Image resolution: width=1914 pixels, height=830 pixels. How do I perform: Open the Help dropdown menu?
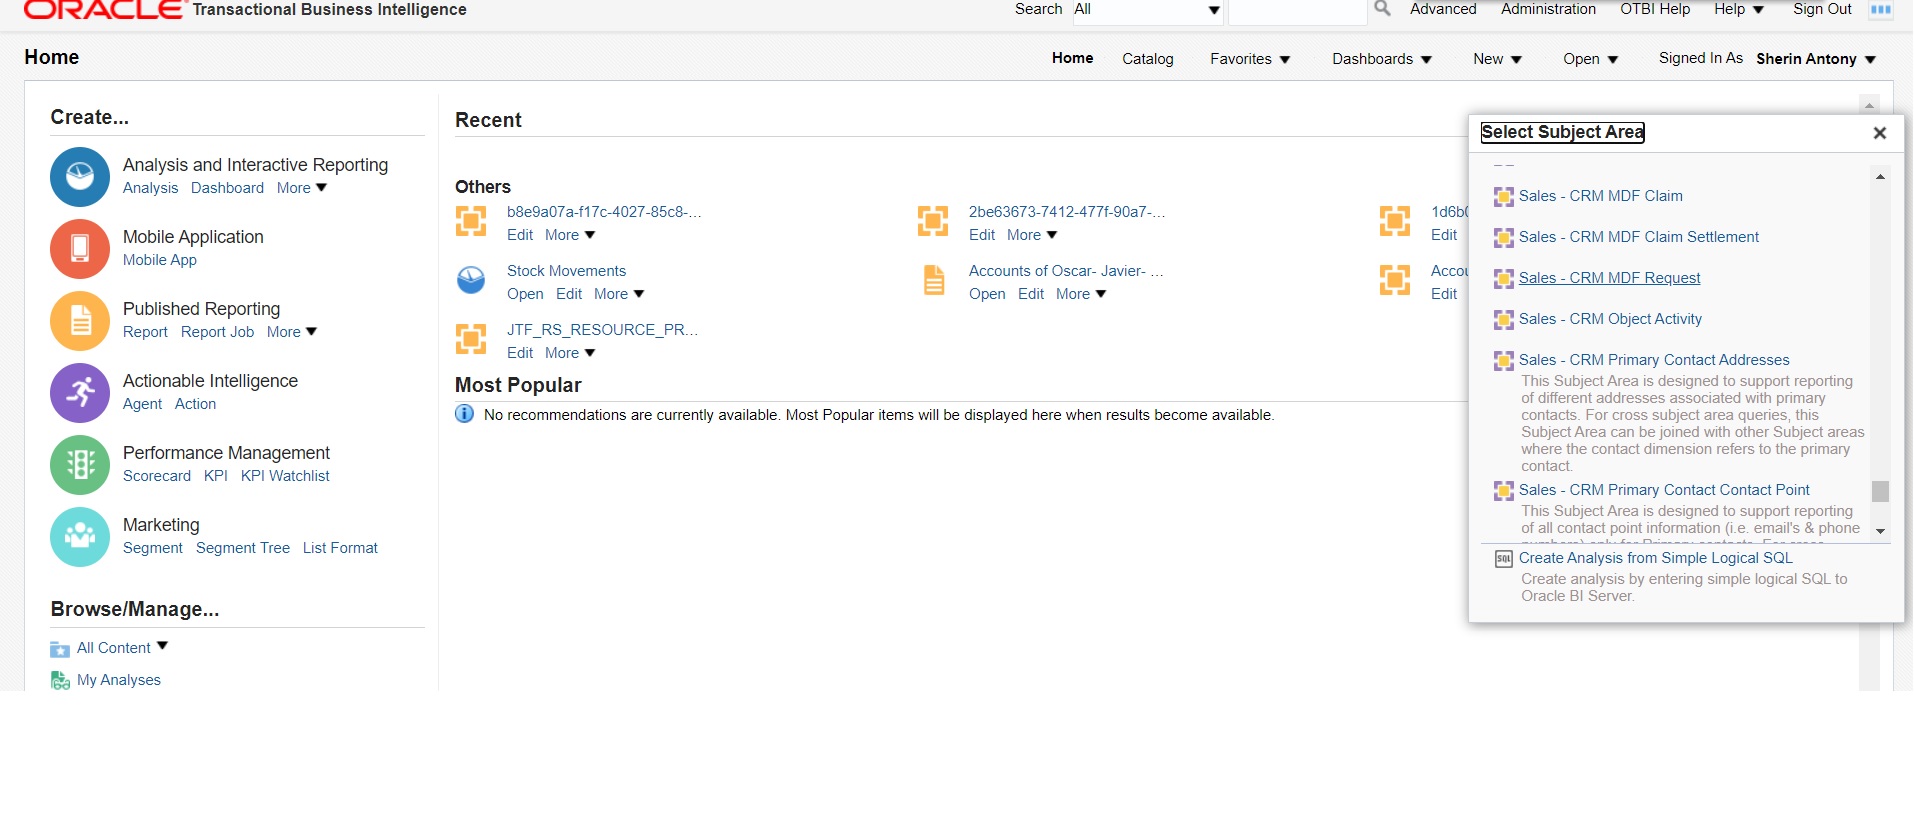coord(1738,9)
